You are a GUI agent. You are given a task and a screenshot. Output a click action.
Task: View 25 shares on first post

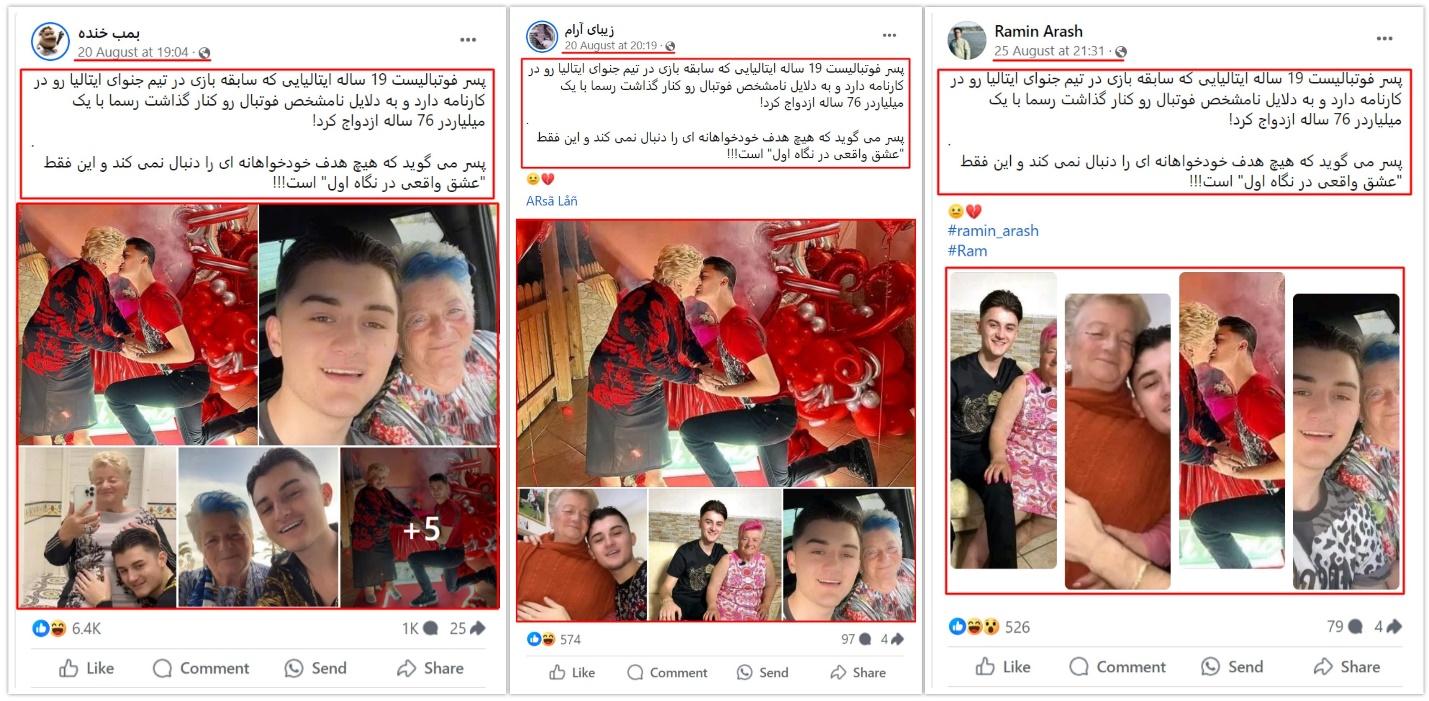pyautogui.click(x=467, y=628)
